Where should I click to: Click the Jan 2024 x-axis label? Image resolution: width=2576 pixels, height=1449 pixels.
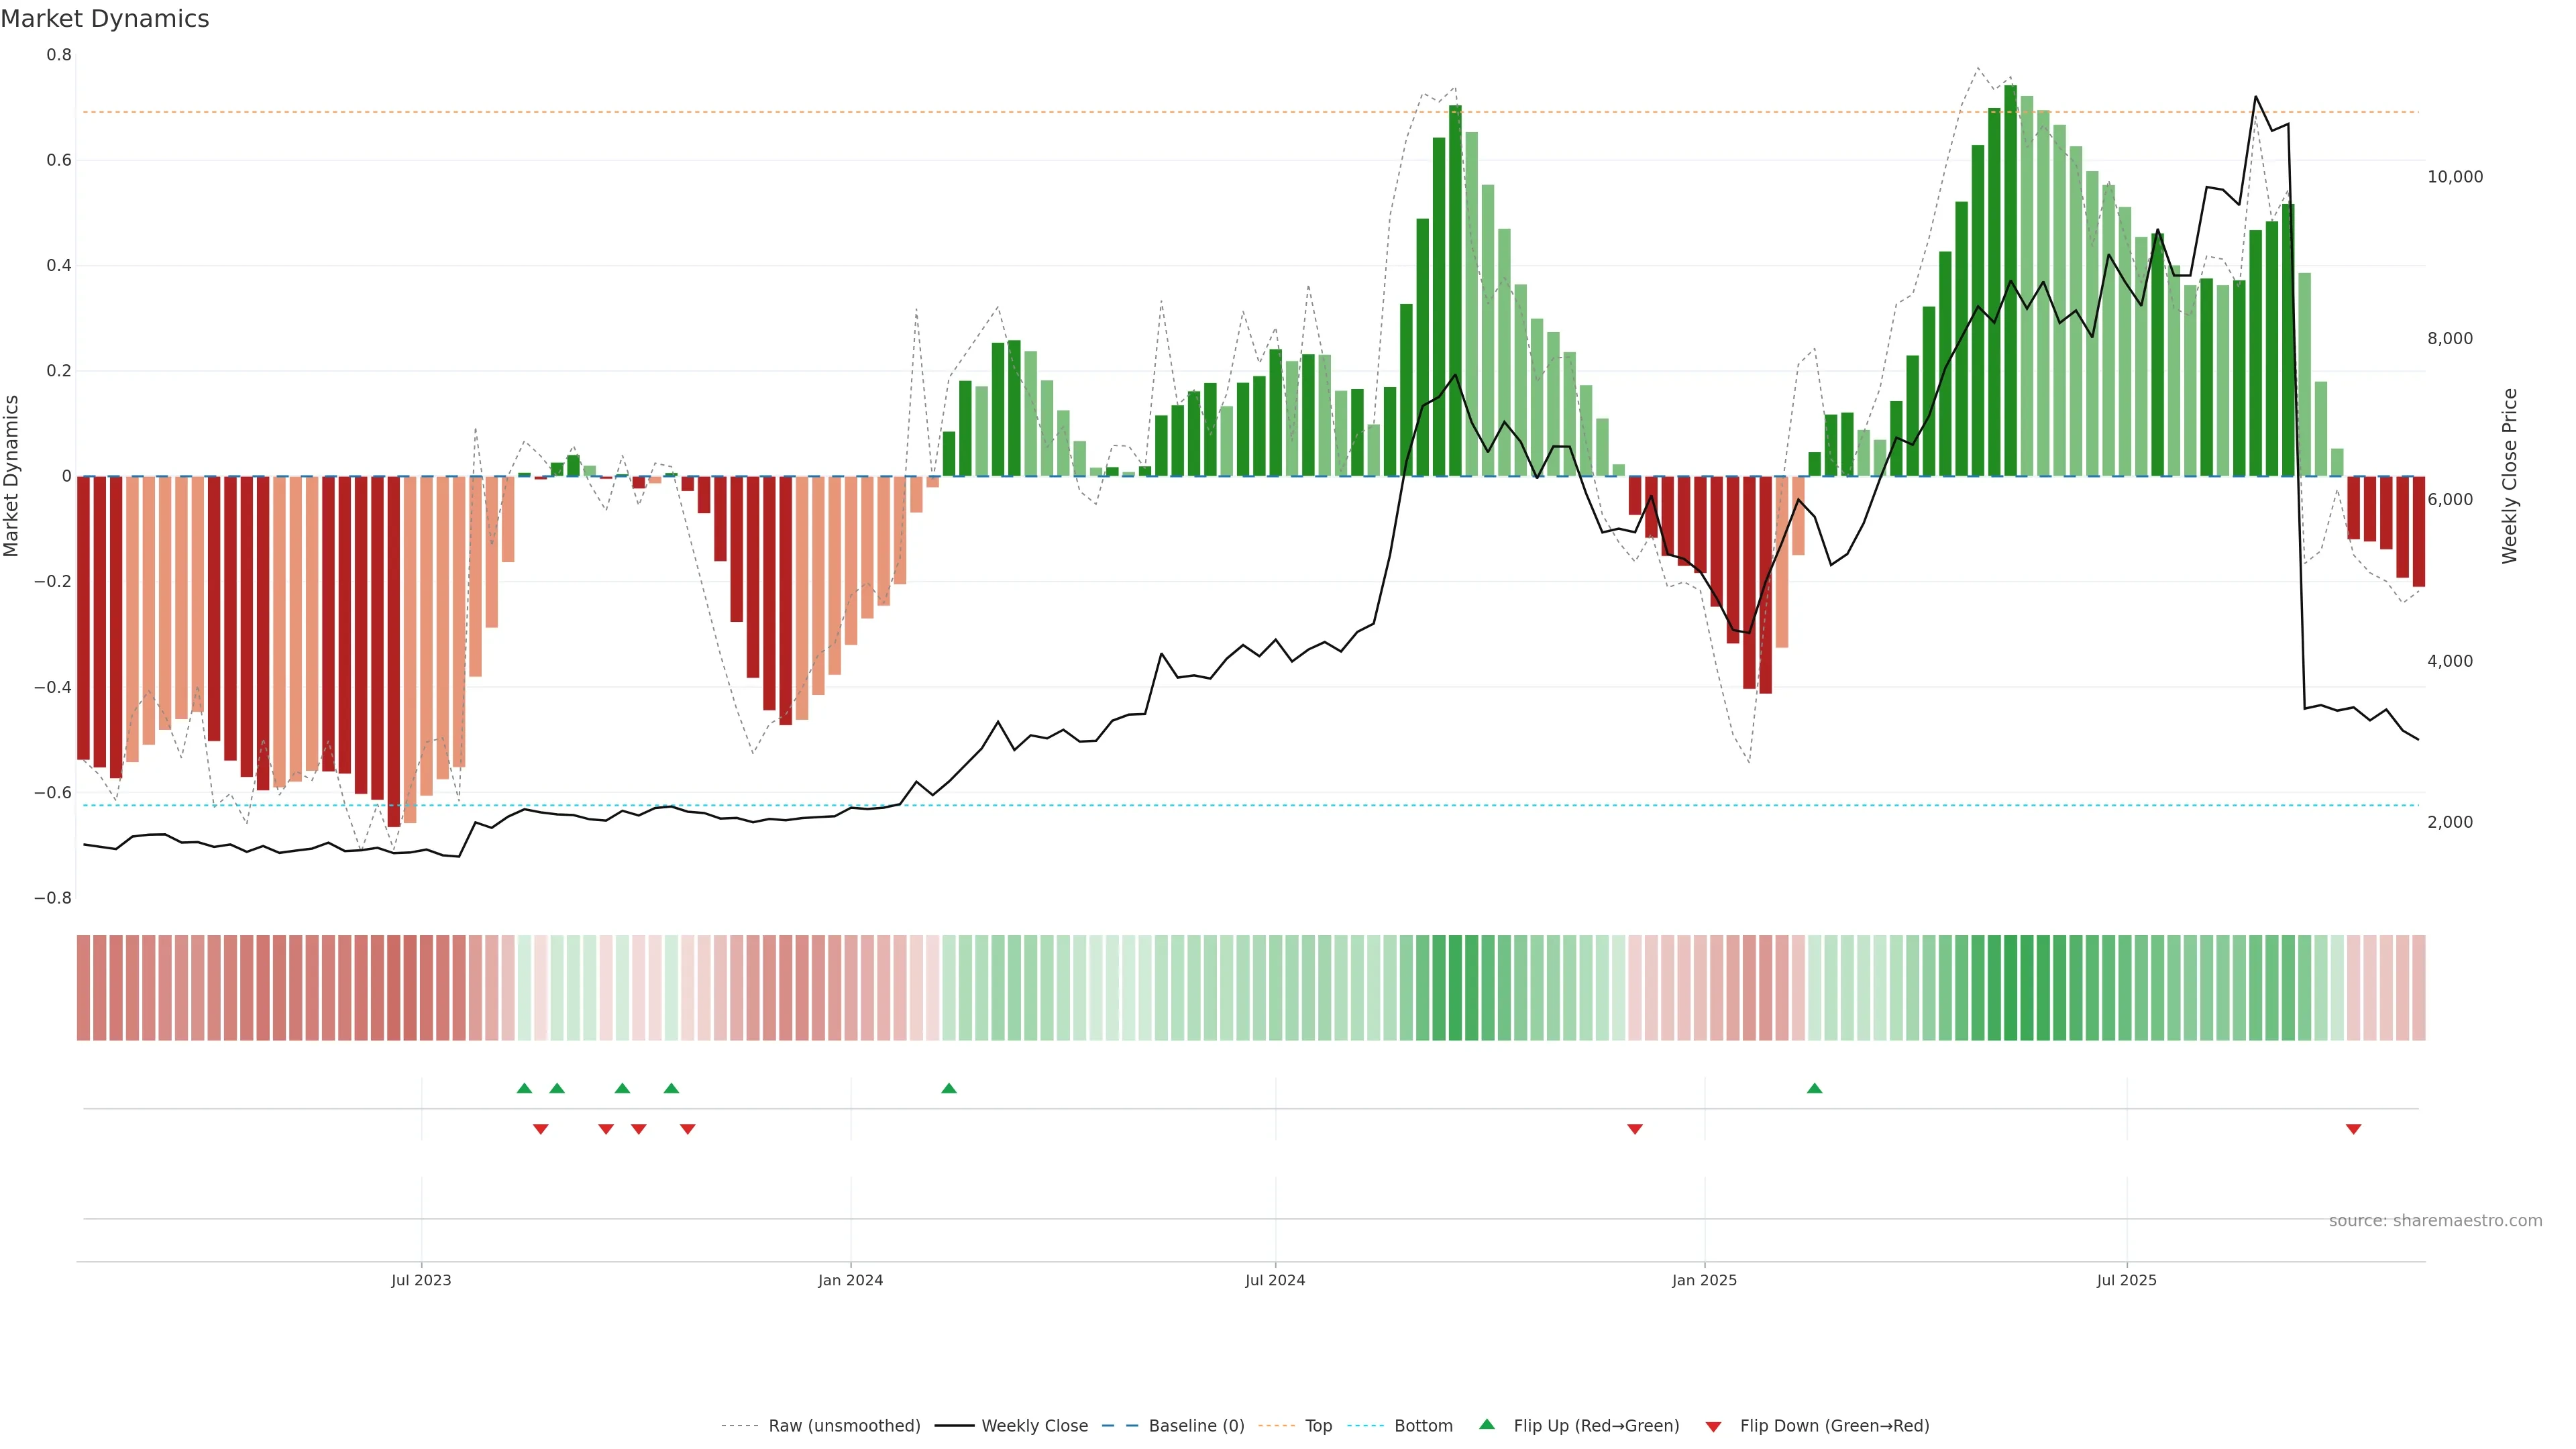tap(850, 1280)
